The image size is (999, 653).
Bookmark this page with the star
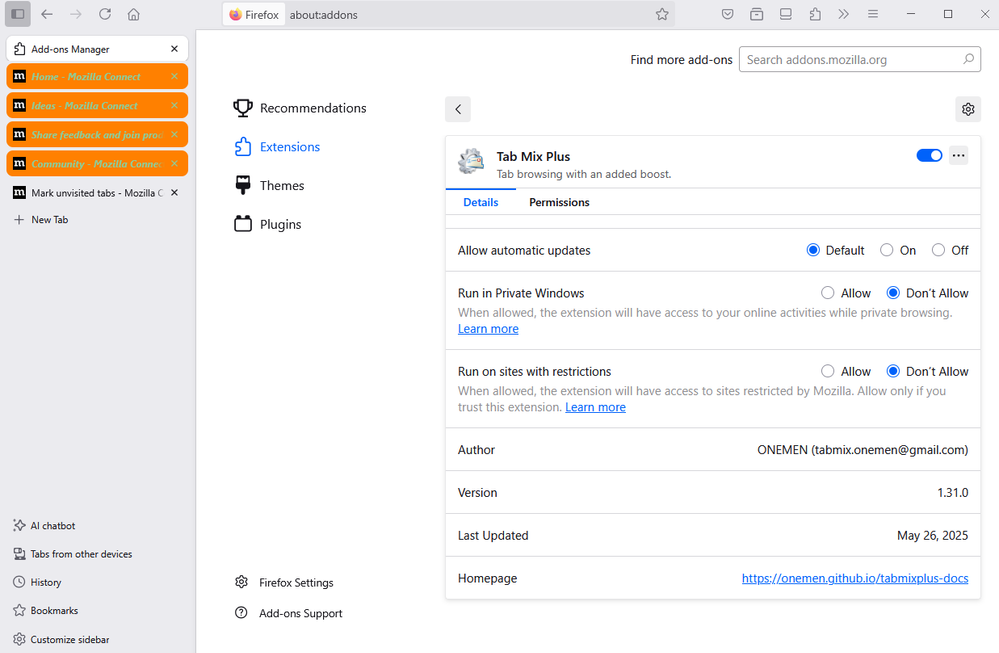pos(662,14)
